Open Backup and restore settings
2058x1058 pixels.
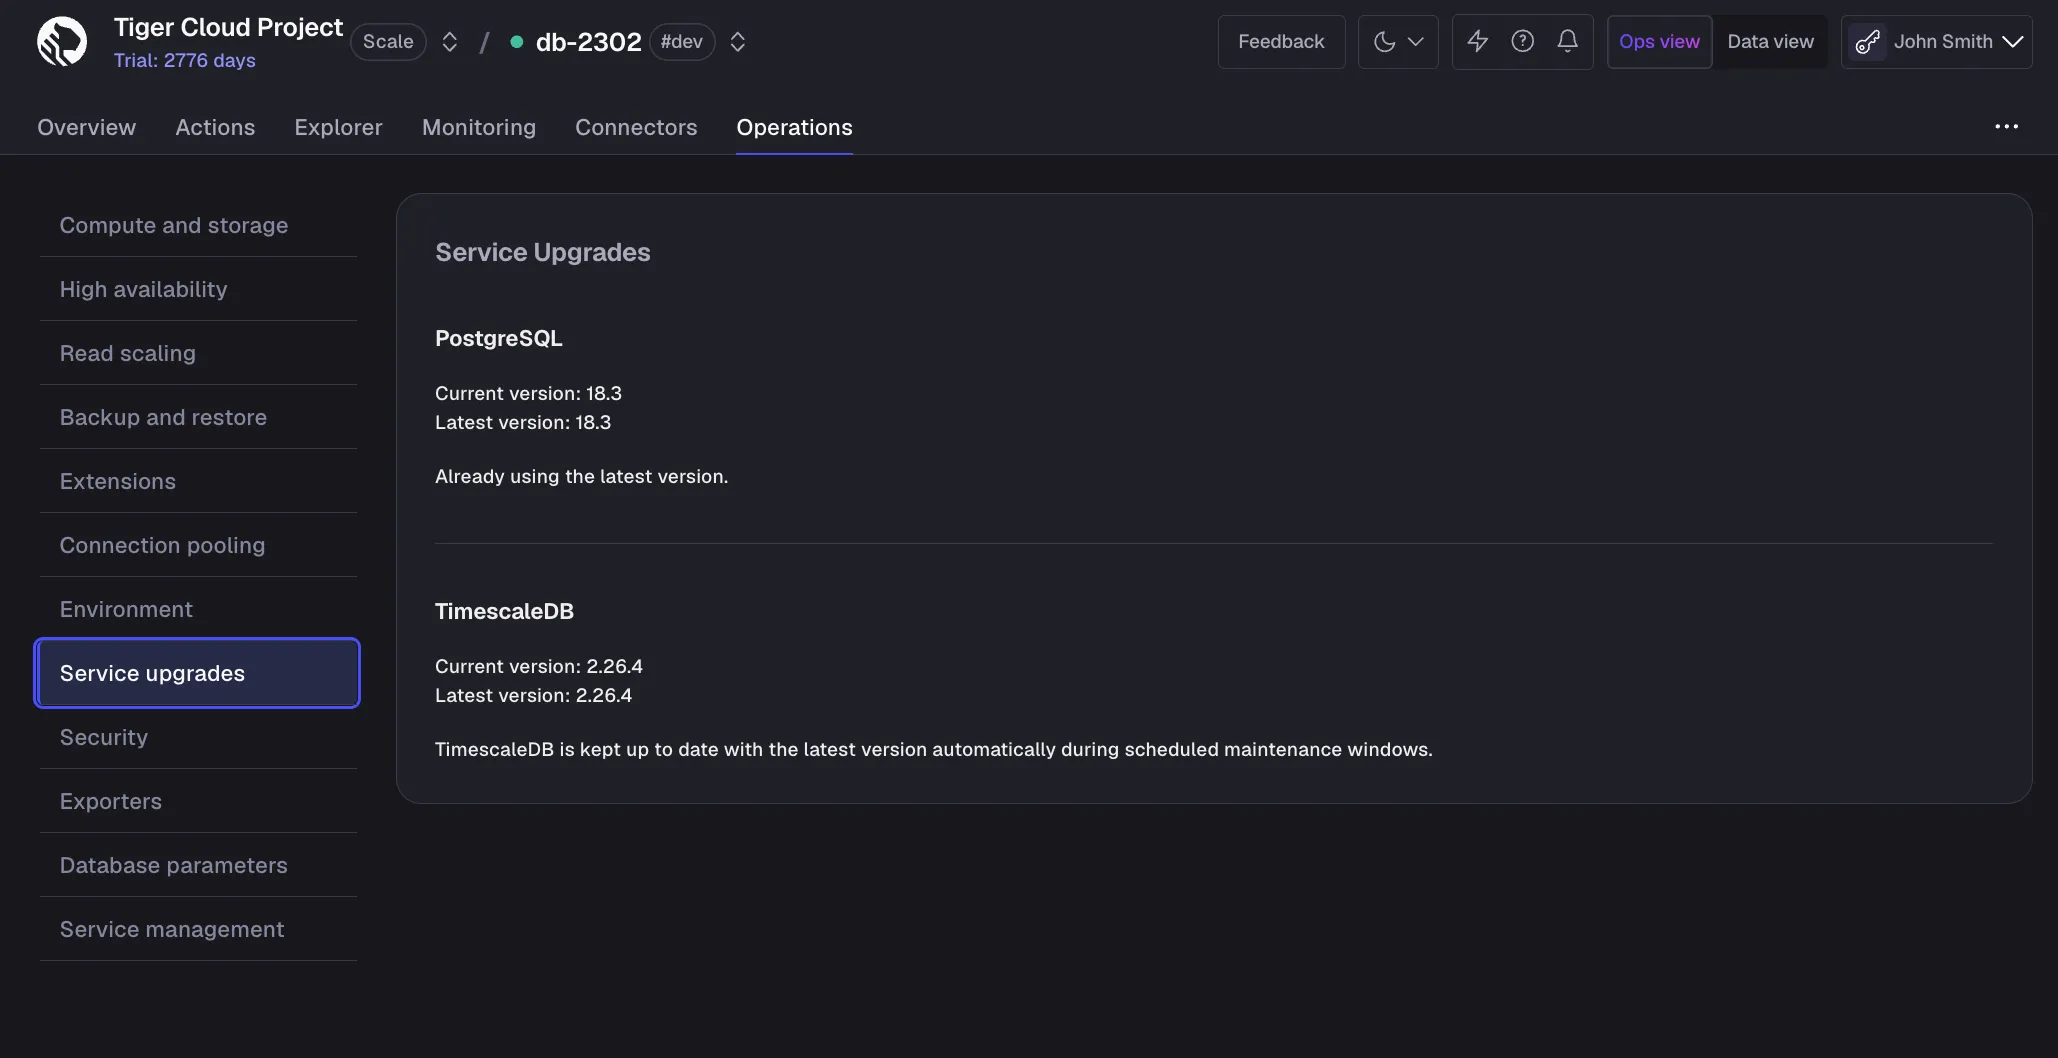pos(198,417)
